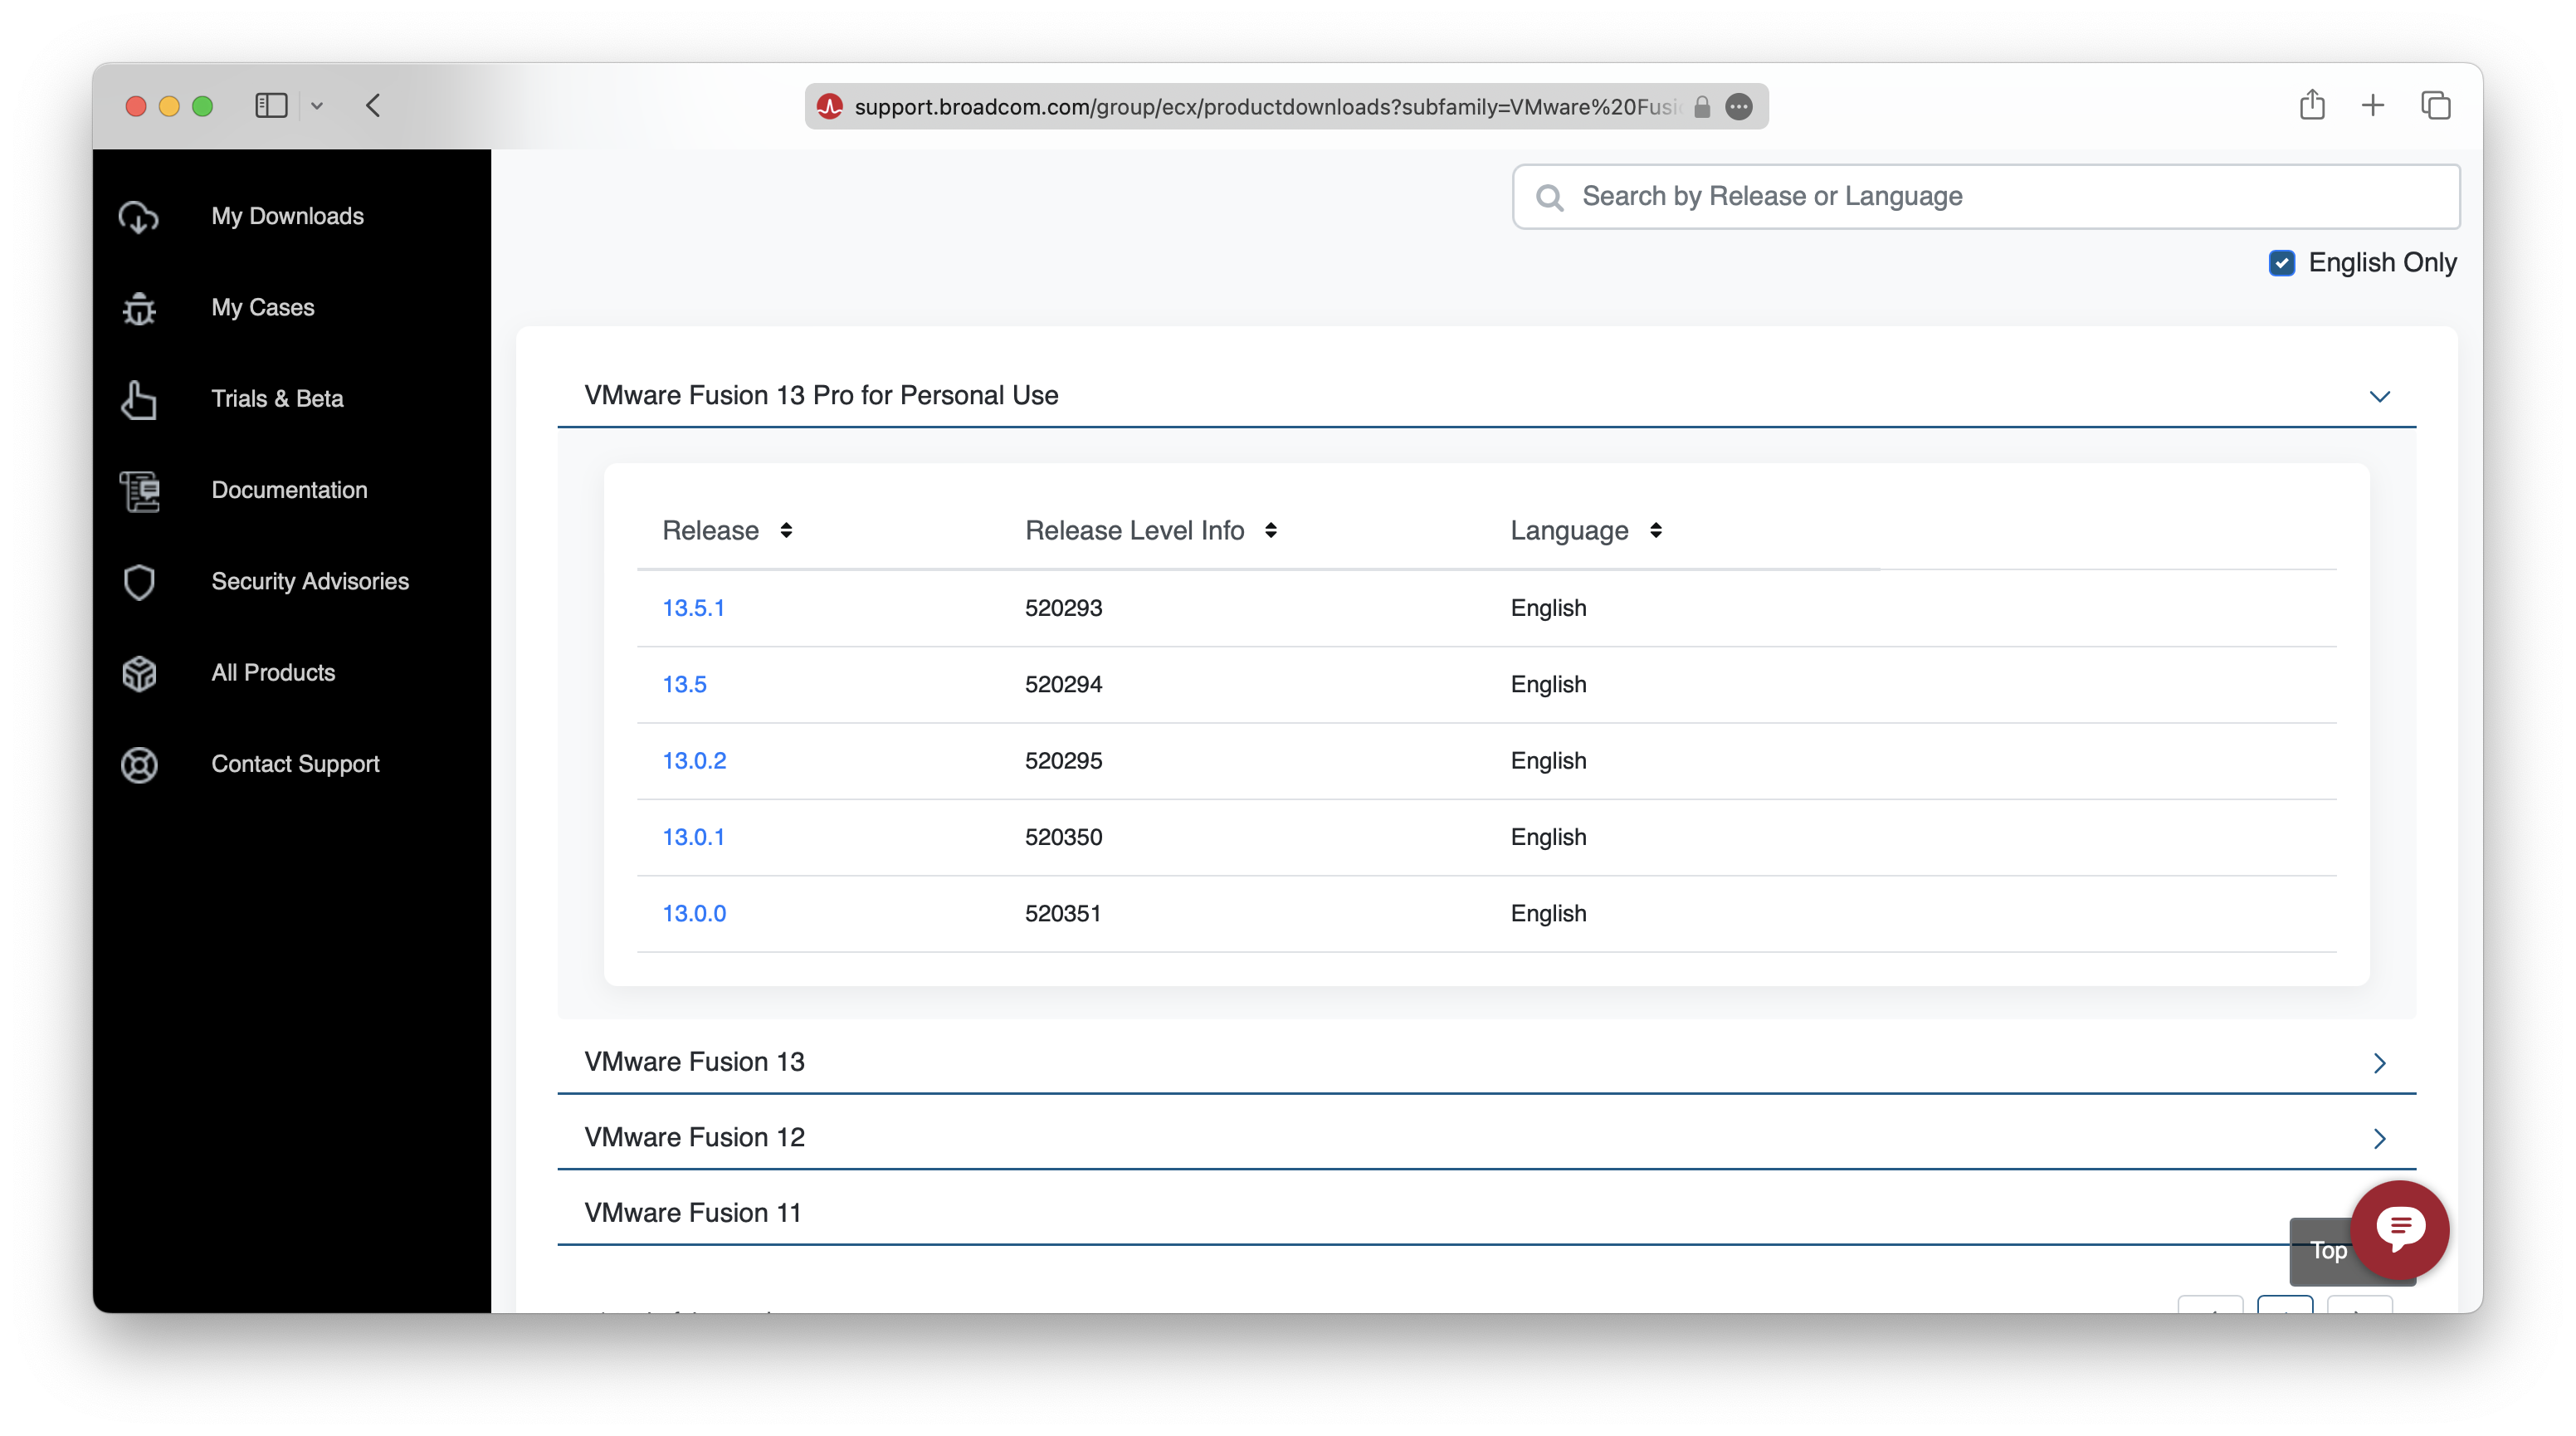The height and width of the screenshot is (1436, 2576).
Task: Click the My Cases bug icon
Action: tap(138, 308)
